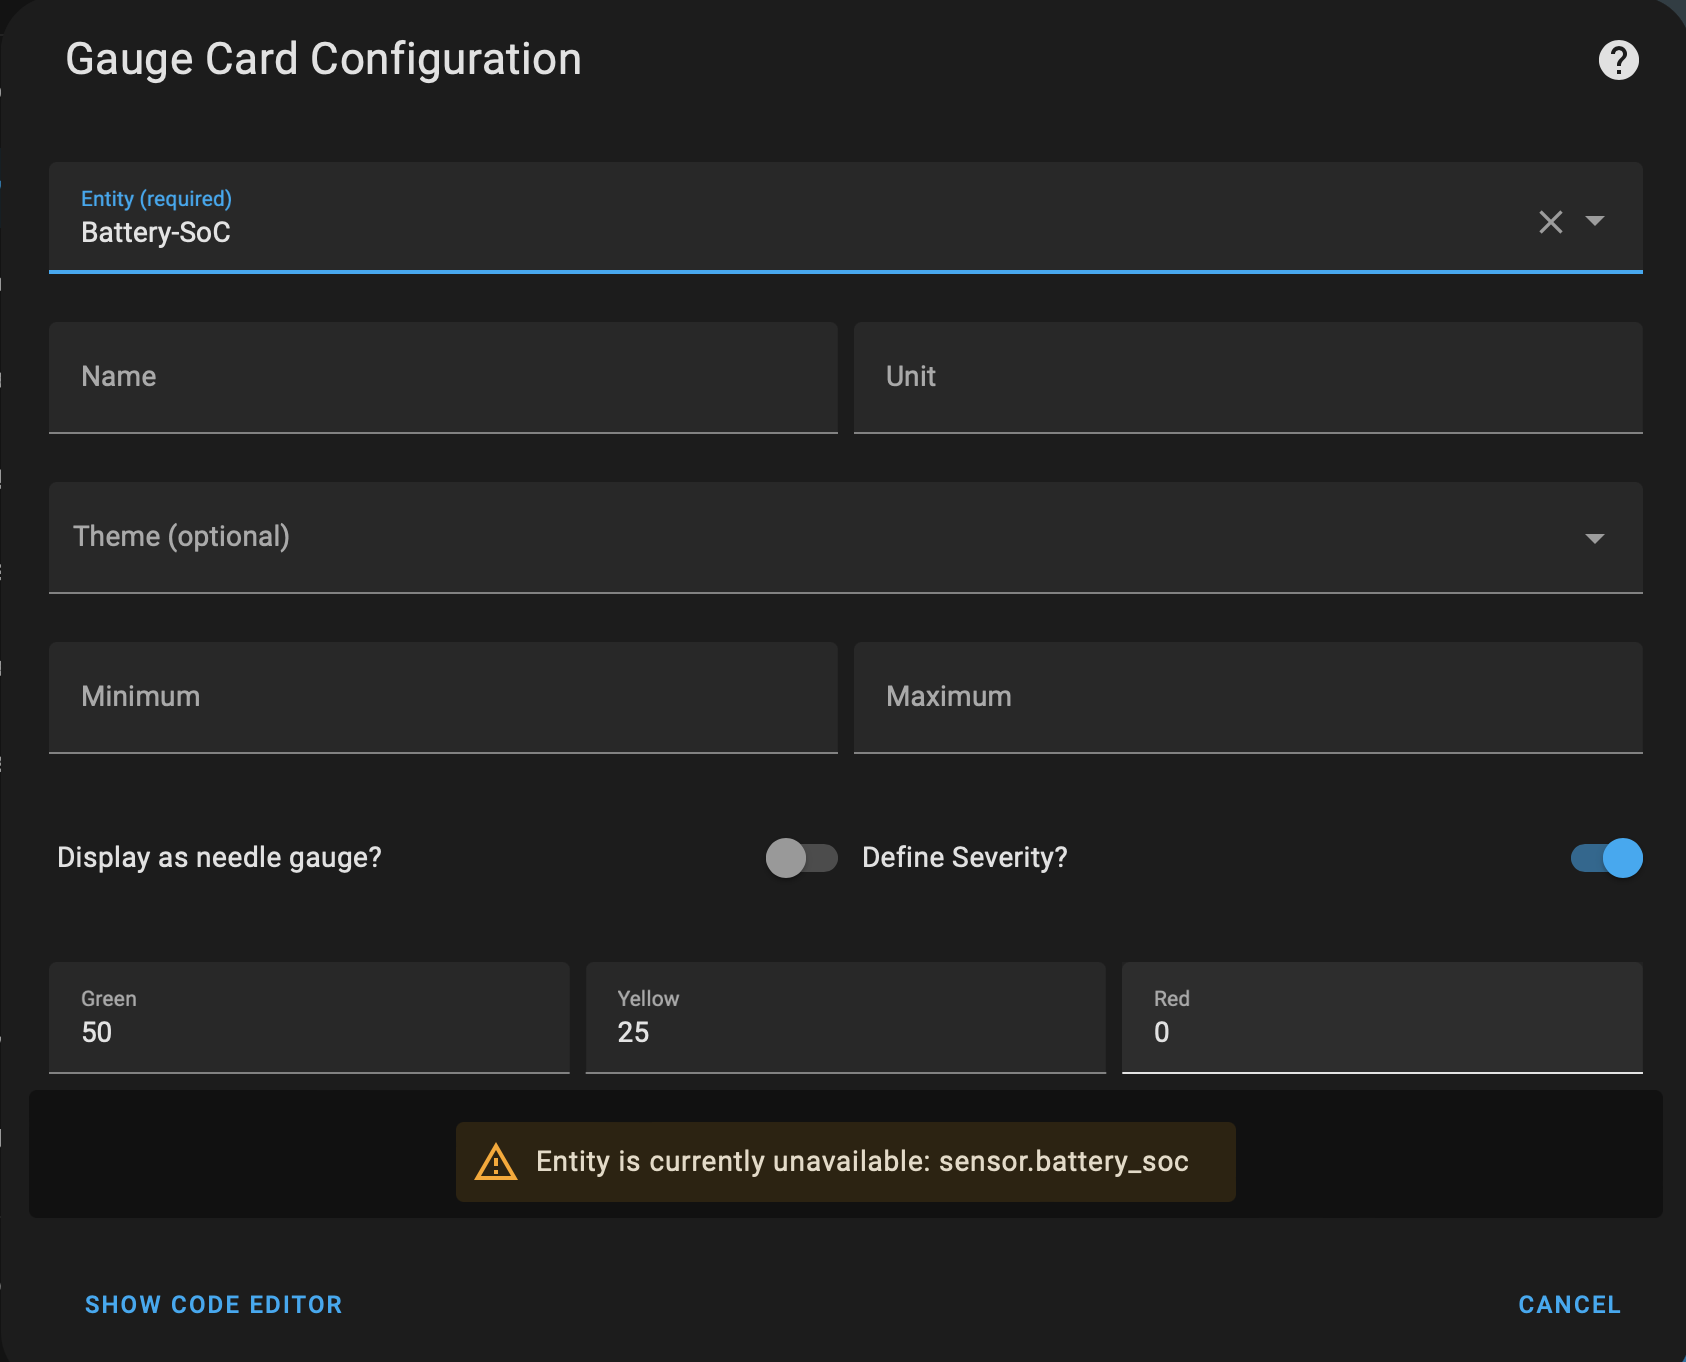Image resolution: width=1686 pixels, height=1362 pixels.
Task: Click the Theme (optional) label text
Action: pyautogui.click(x=181, y=537)
